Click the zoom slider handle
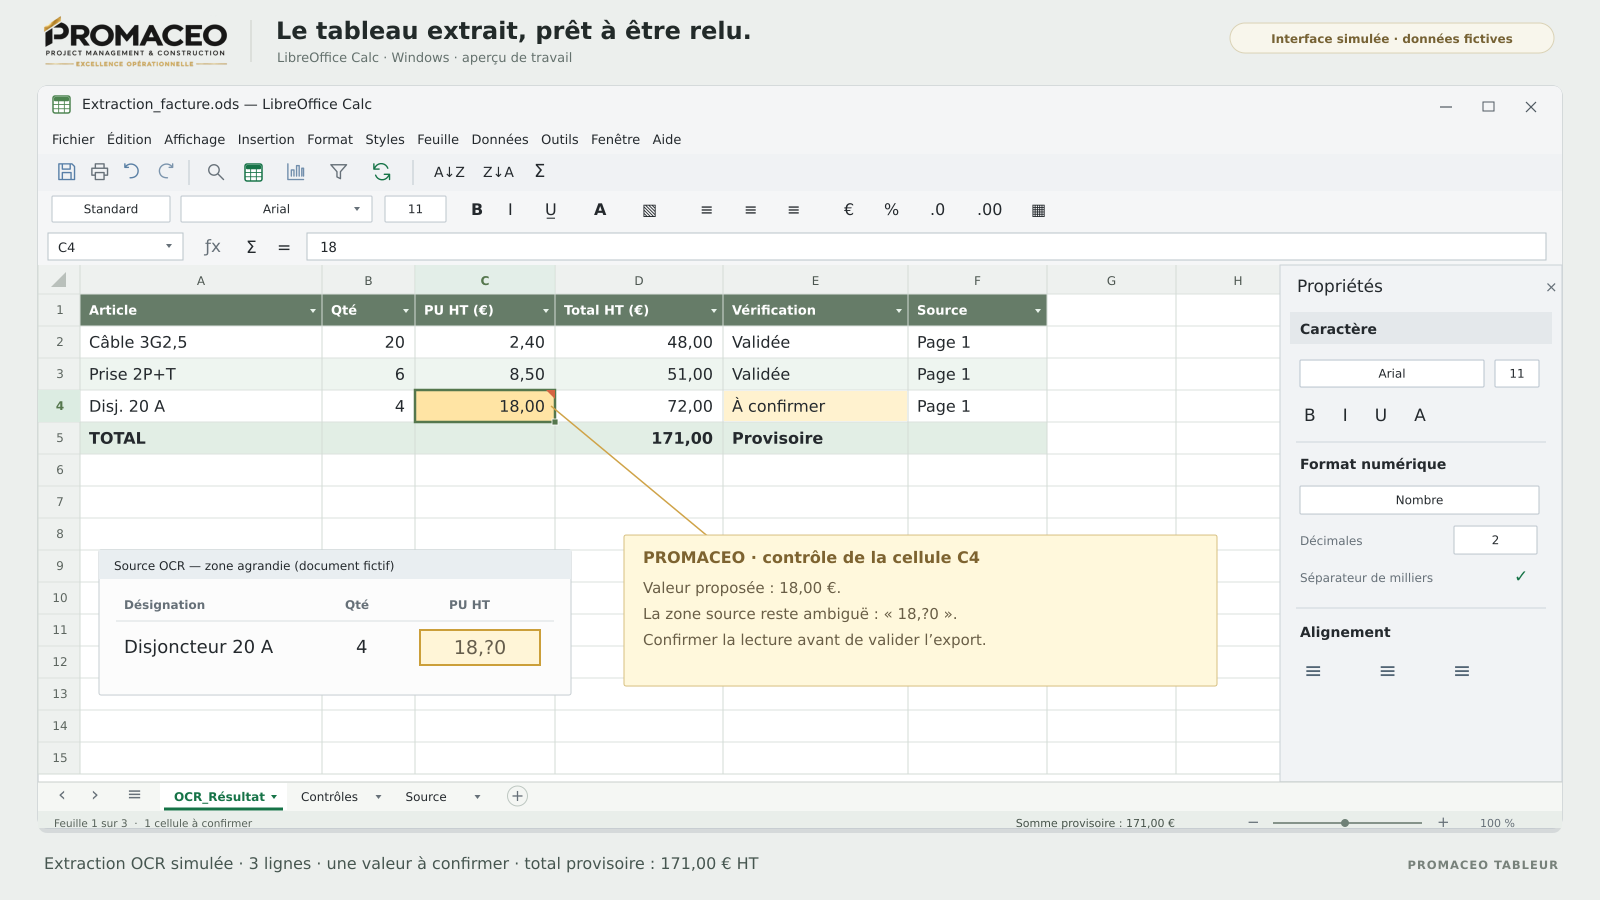Screen dimensions: 1600x900 pyautogui.click(x=1345, y=823)
